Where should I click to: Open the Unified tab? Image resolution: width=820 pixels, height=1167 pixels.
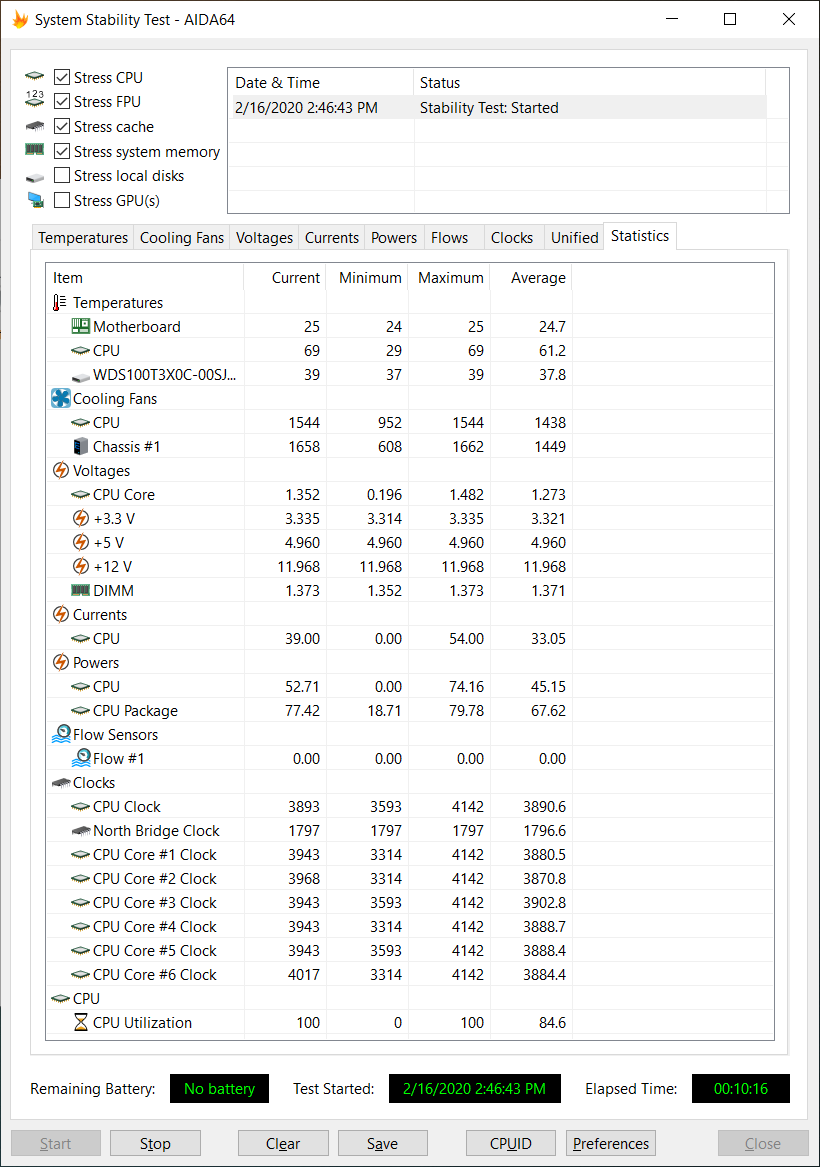point(574,237)
